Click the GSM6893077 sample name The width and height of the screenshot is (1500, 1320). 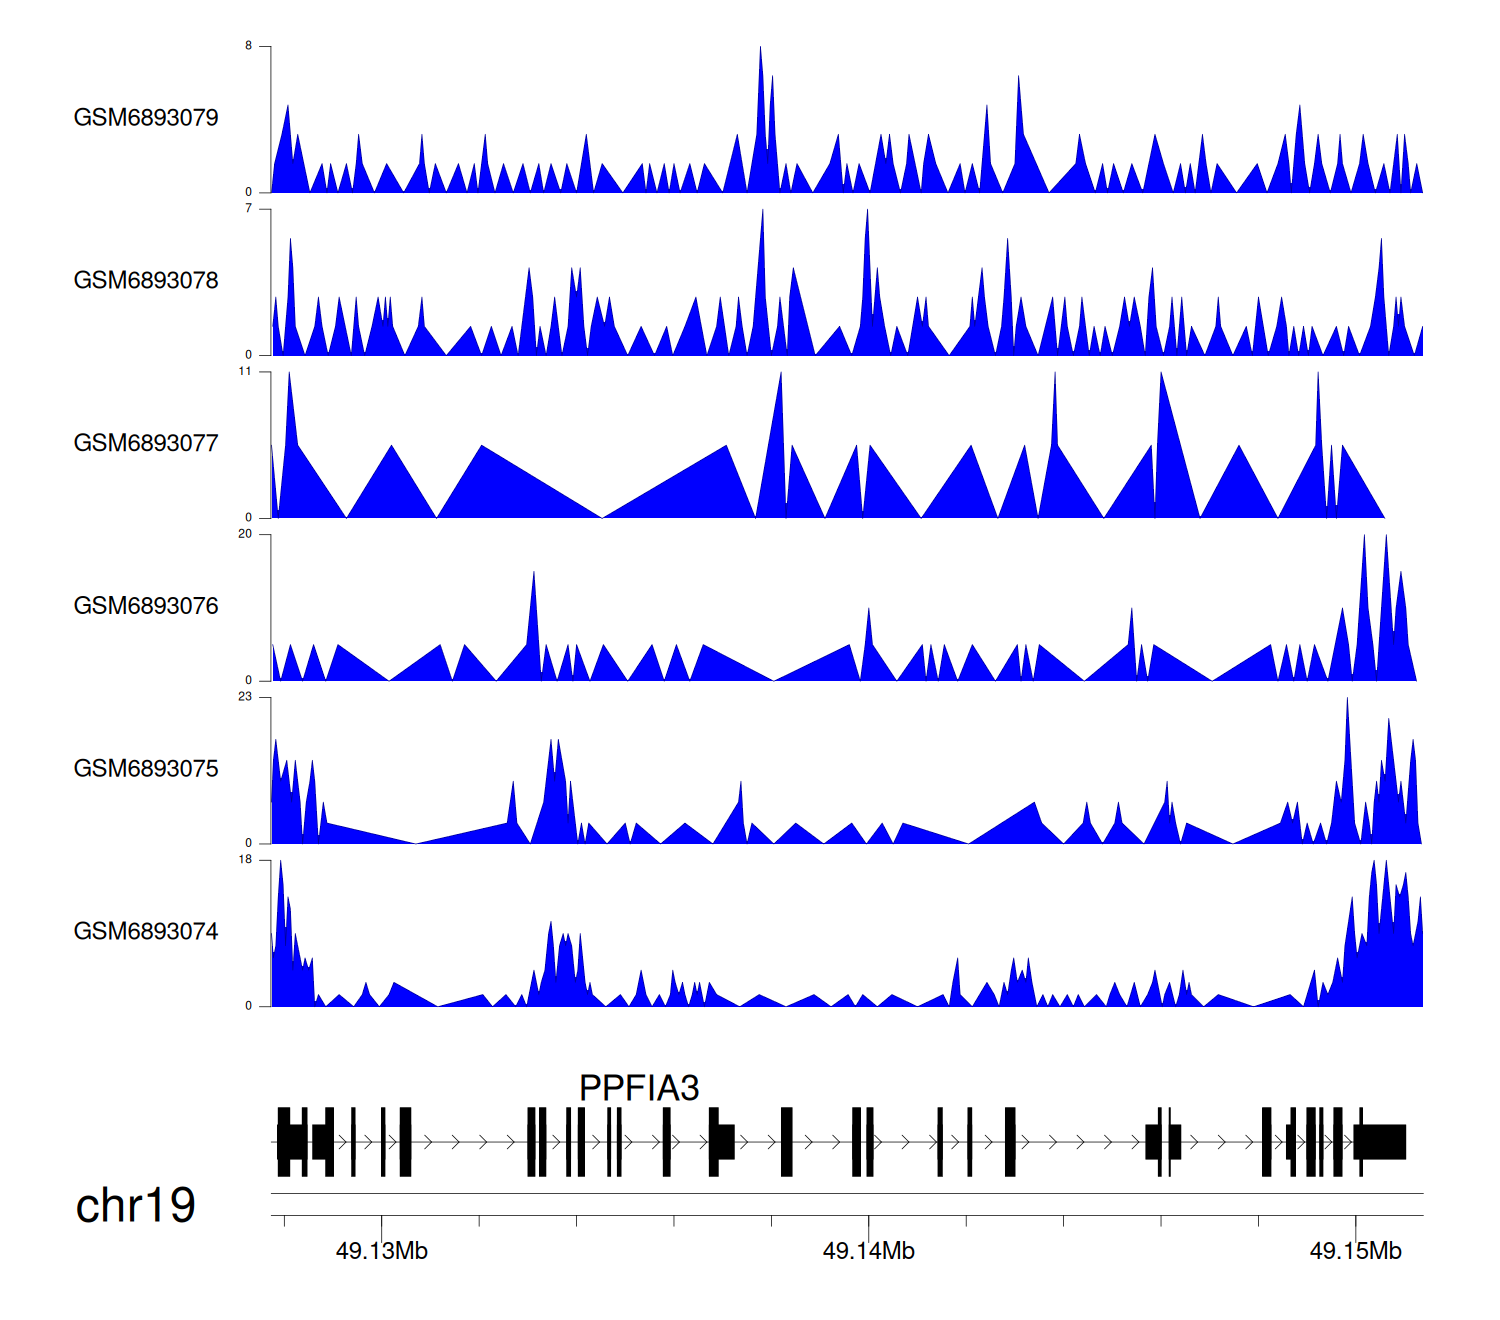(x=146, y=444)
